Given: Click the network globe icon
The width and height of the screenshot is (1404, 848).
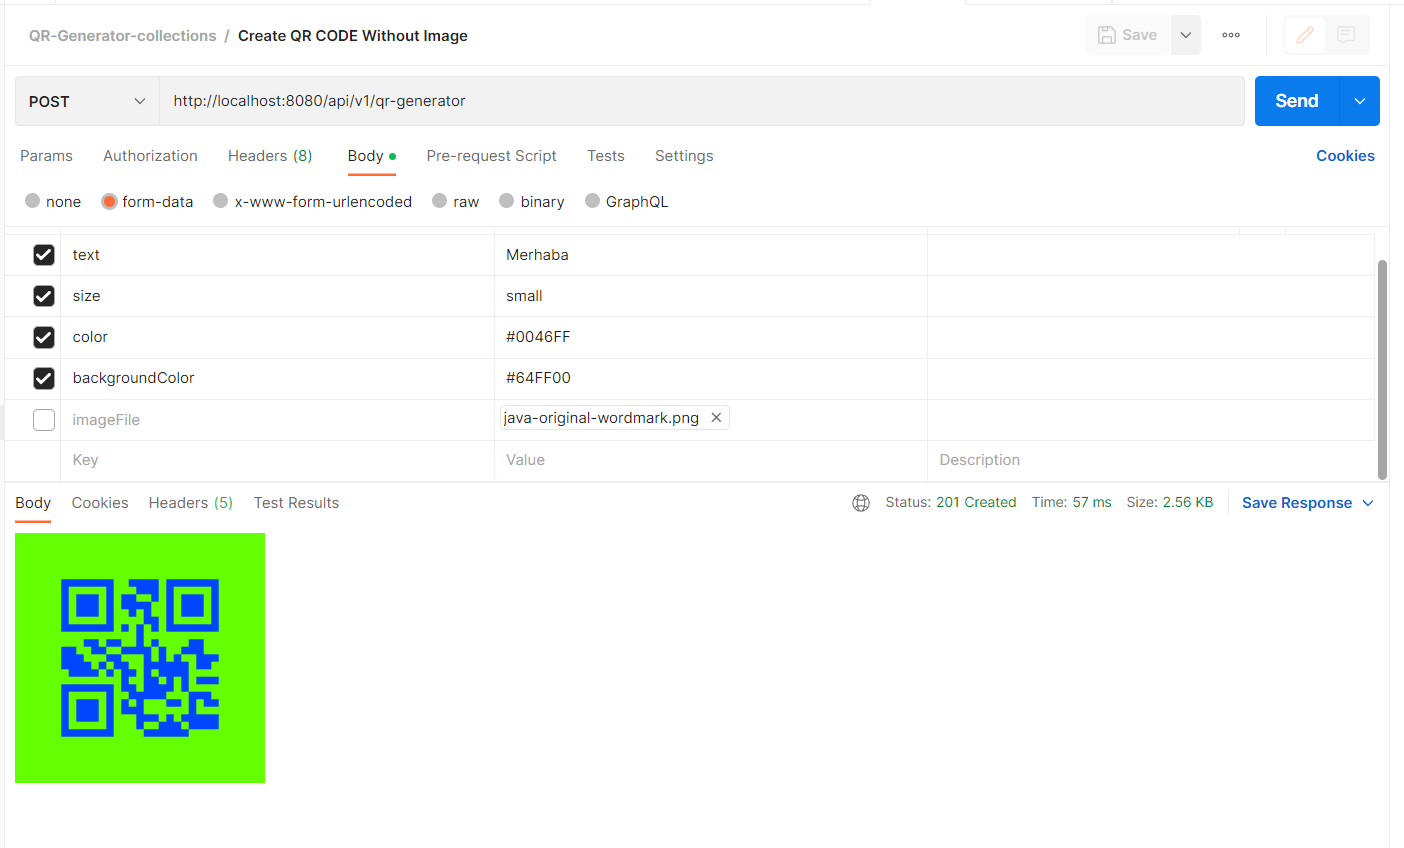Looking at the screenshot, I should point(861,503).
